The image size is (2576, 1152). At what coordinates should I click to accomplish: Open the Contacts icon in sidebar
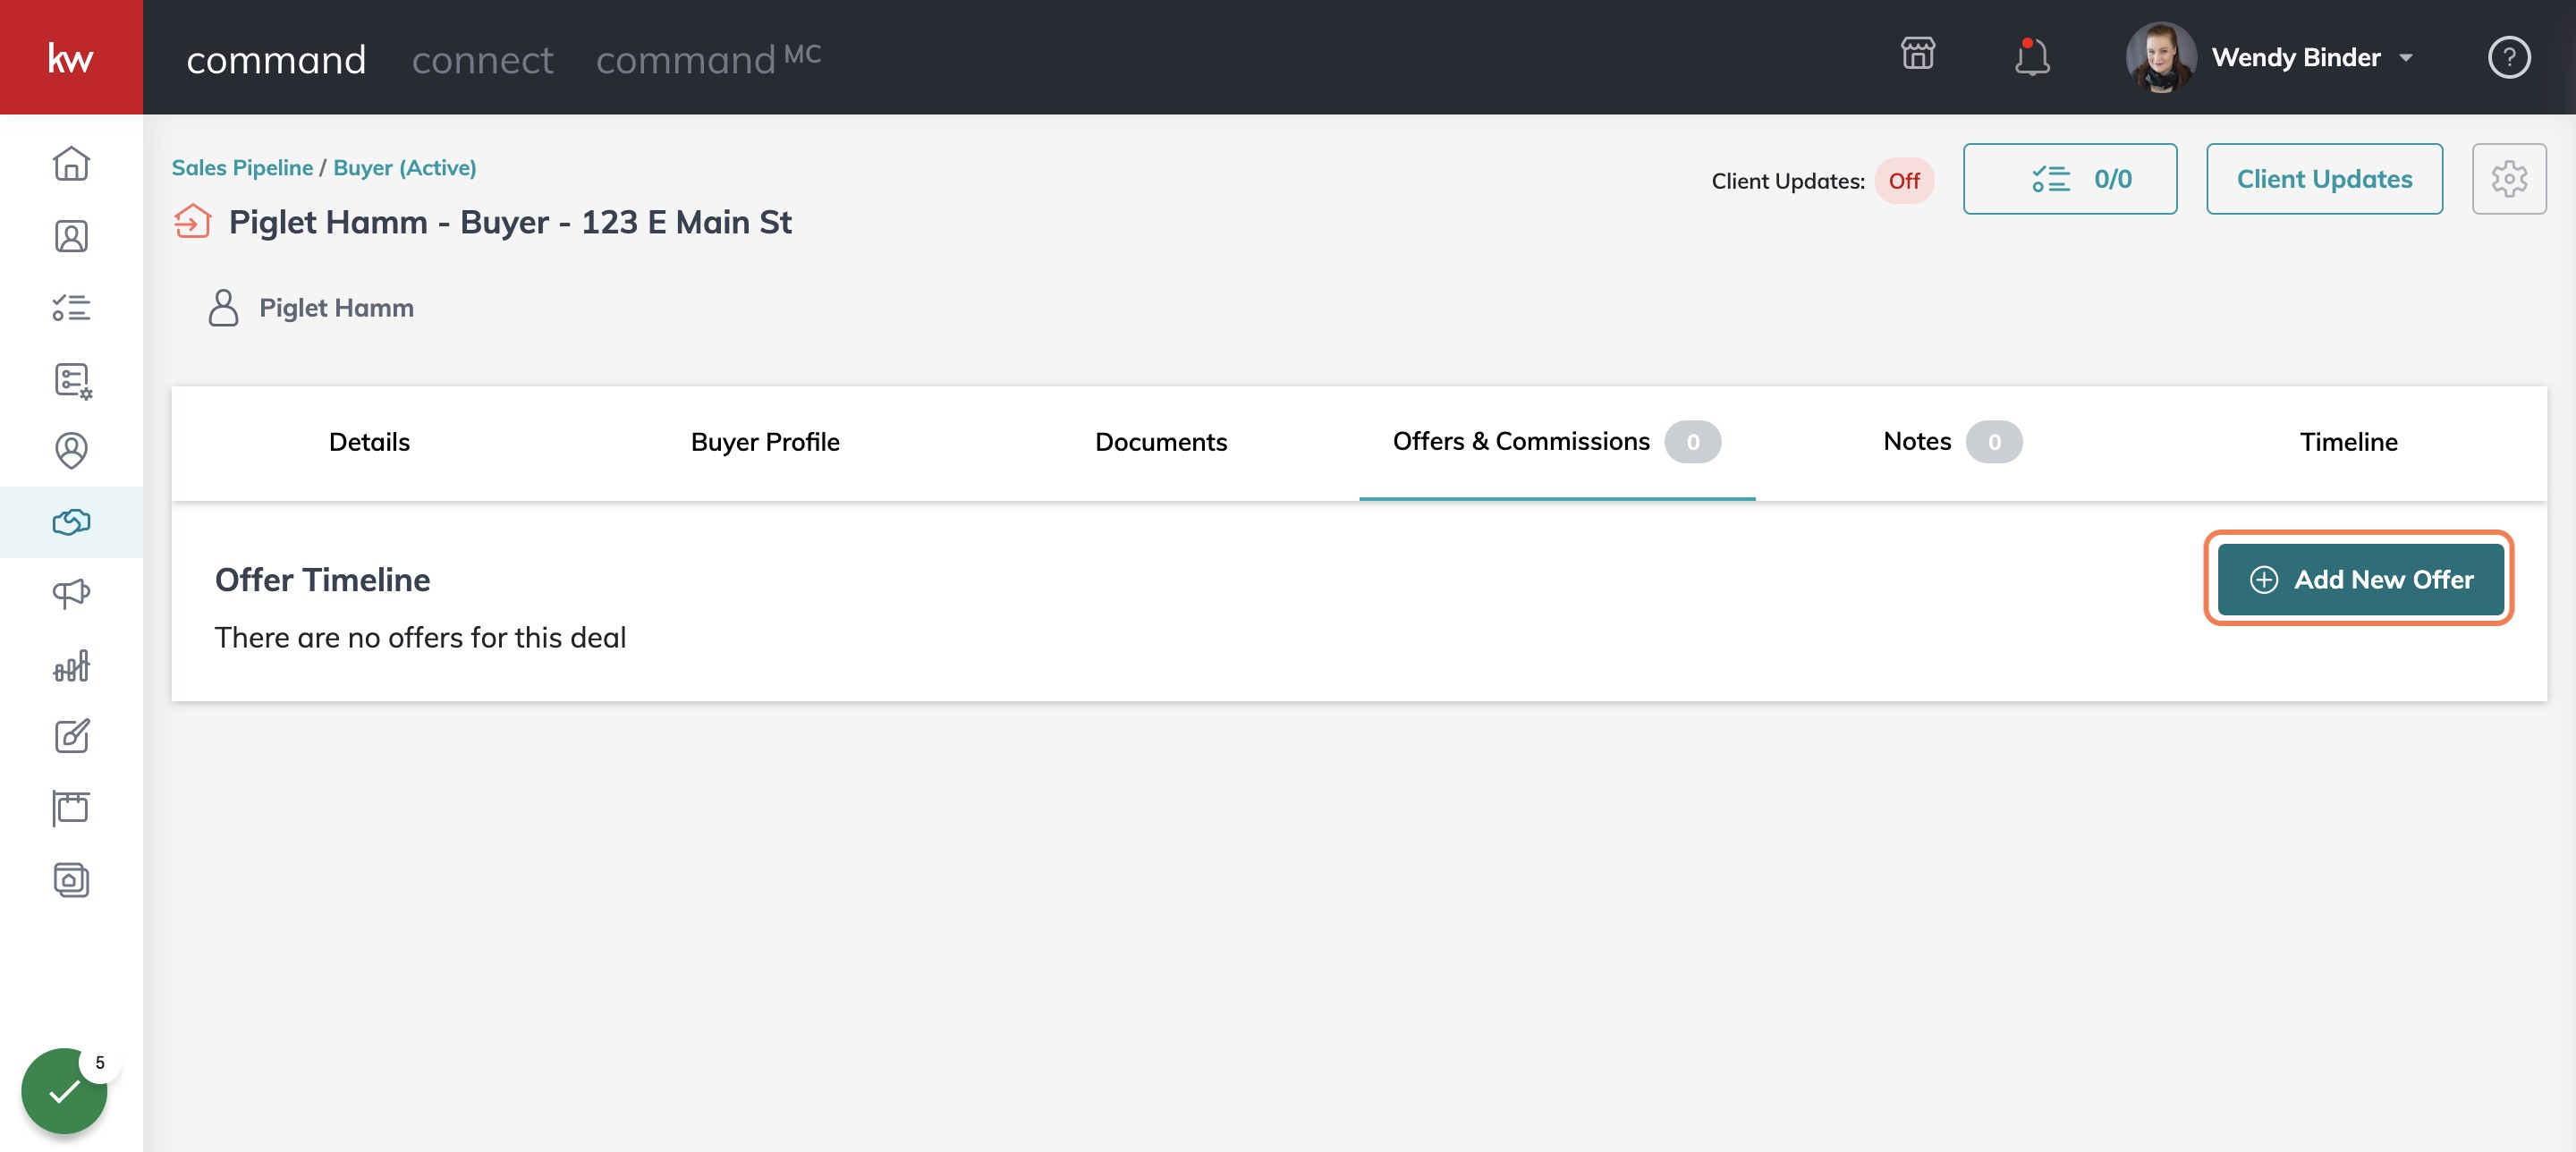pos(71,236)
